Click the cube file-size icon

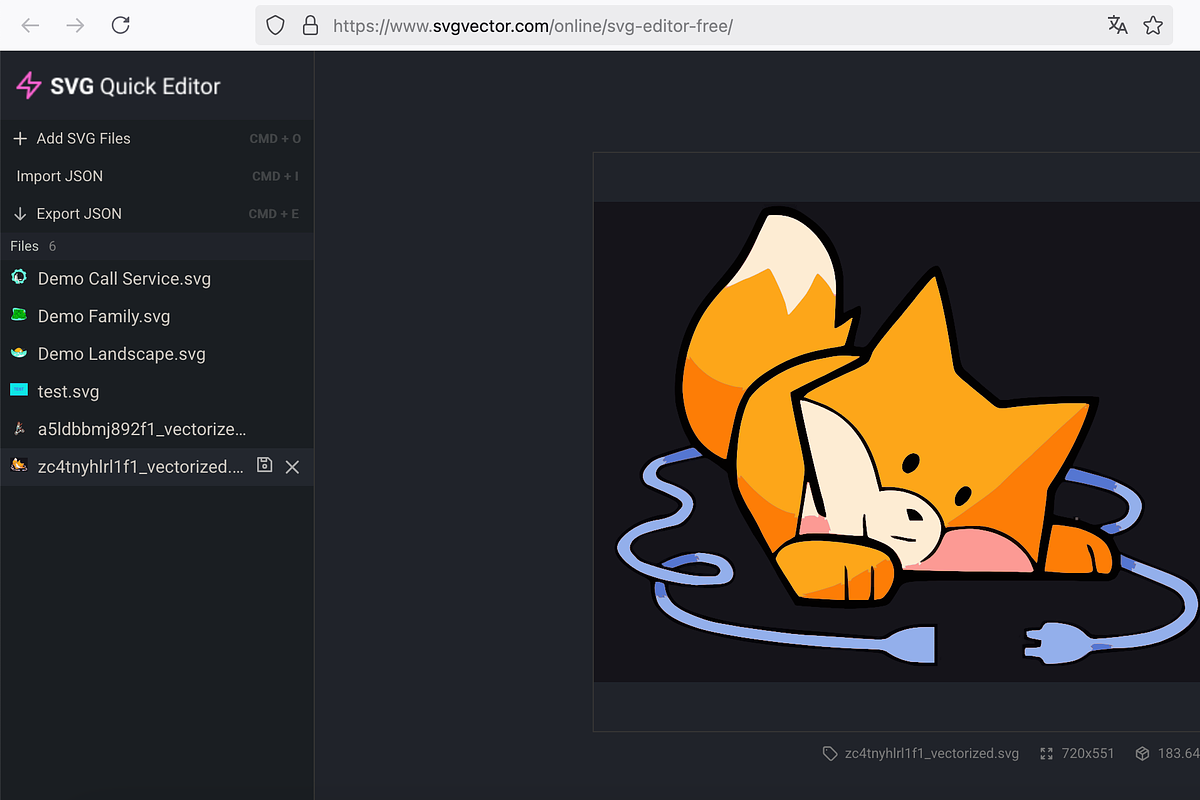pyautogui.click(x=1144, y=754)
